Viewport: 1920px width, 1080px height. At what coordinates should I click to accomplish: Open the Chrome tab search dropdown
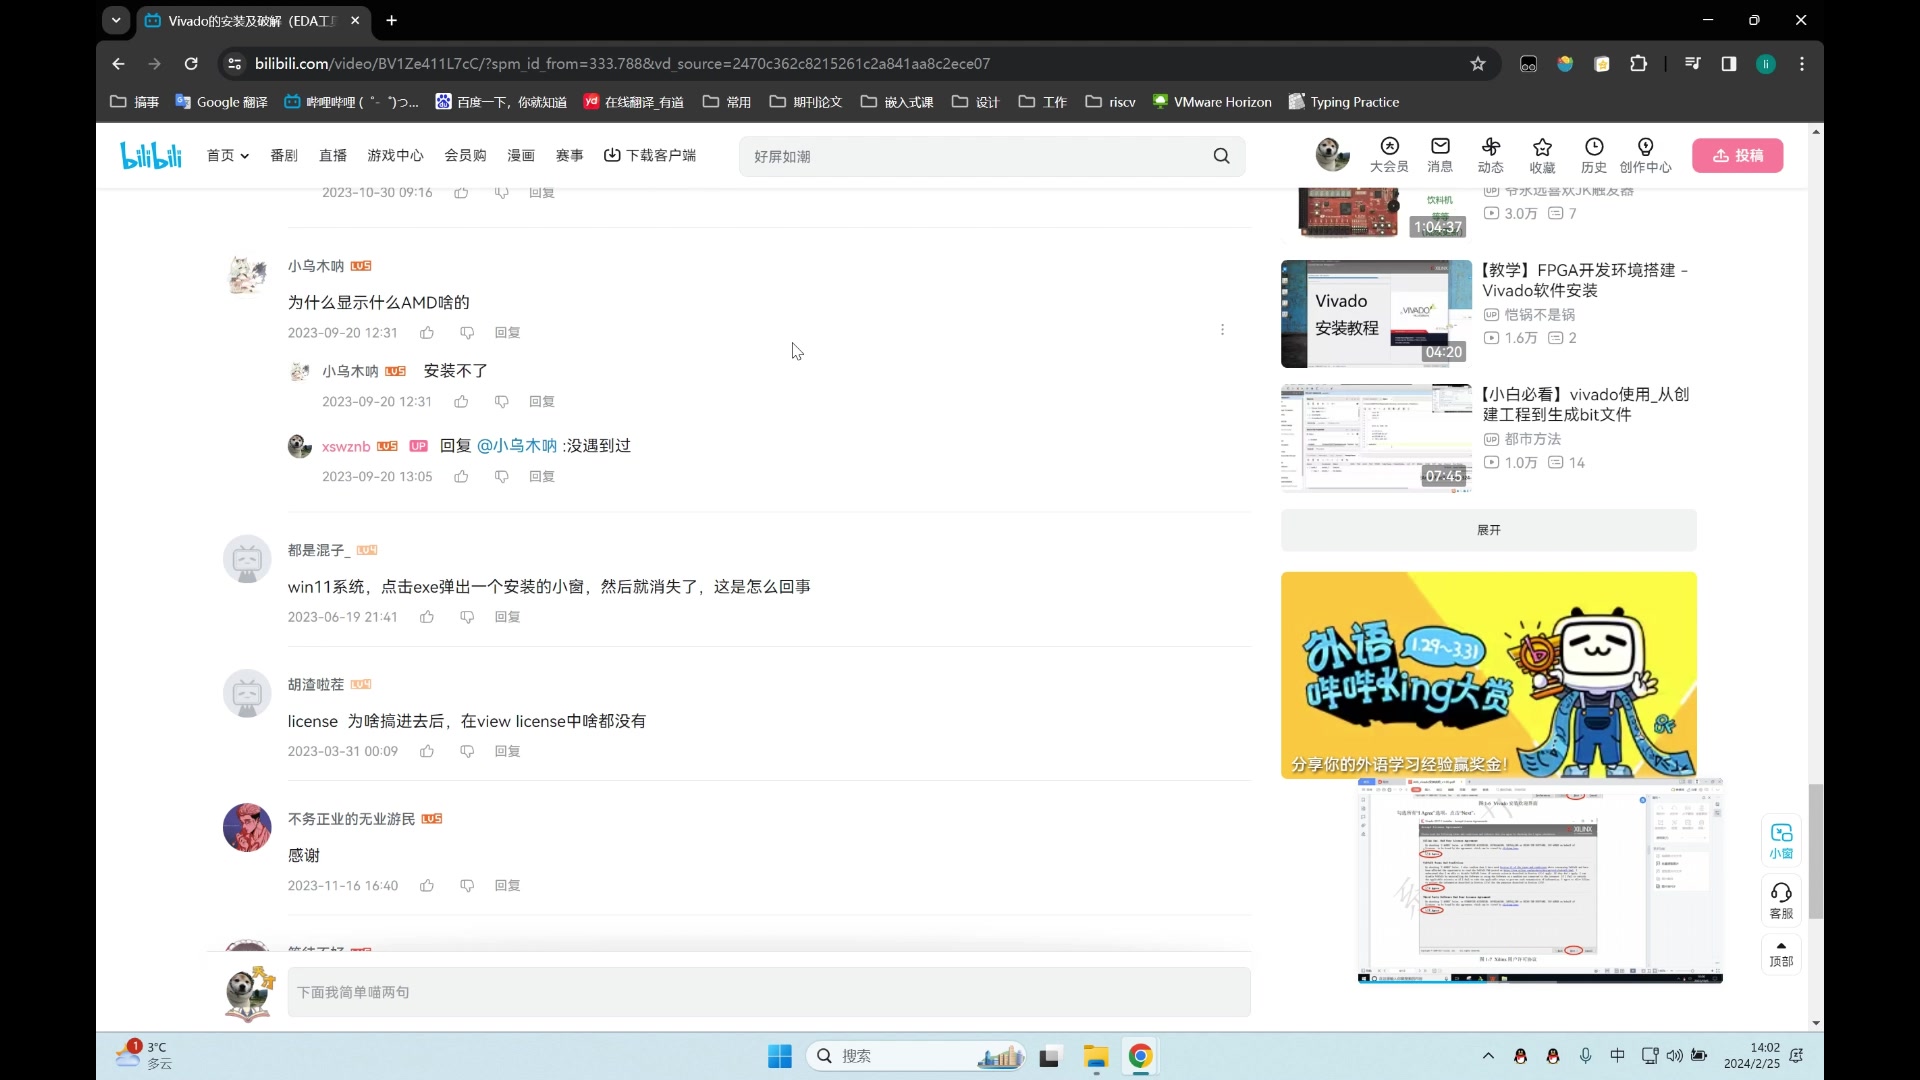[x=116, y=20]
